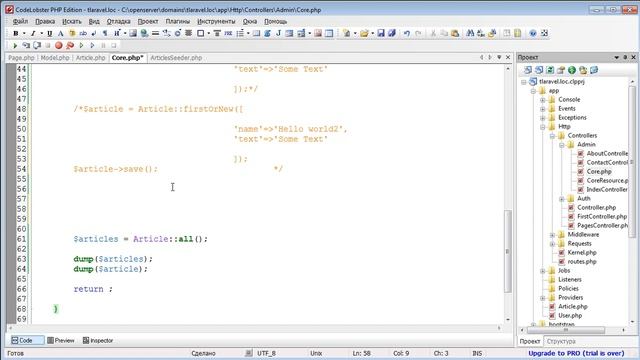The image size is (640, 360).
Task: Toggle auto-hide pin on Project panel
Action: tap(625, 58)
